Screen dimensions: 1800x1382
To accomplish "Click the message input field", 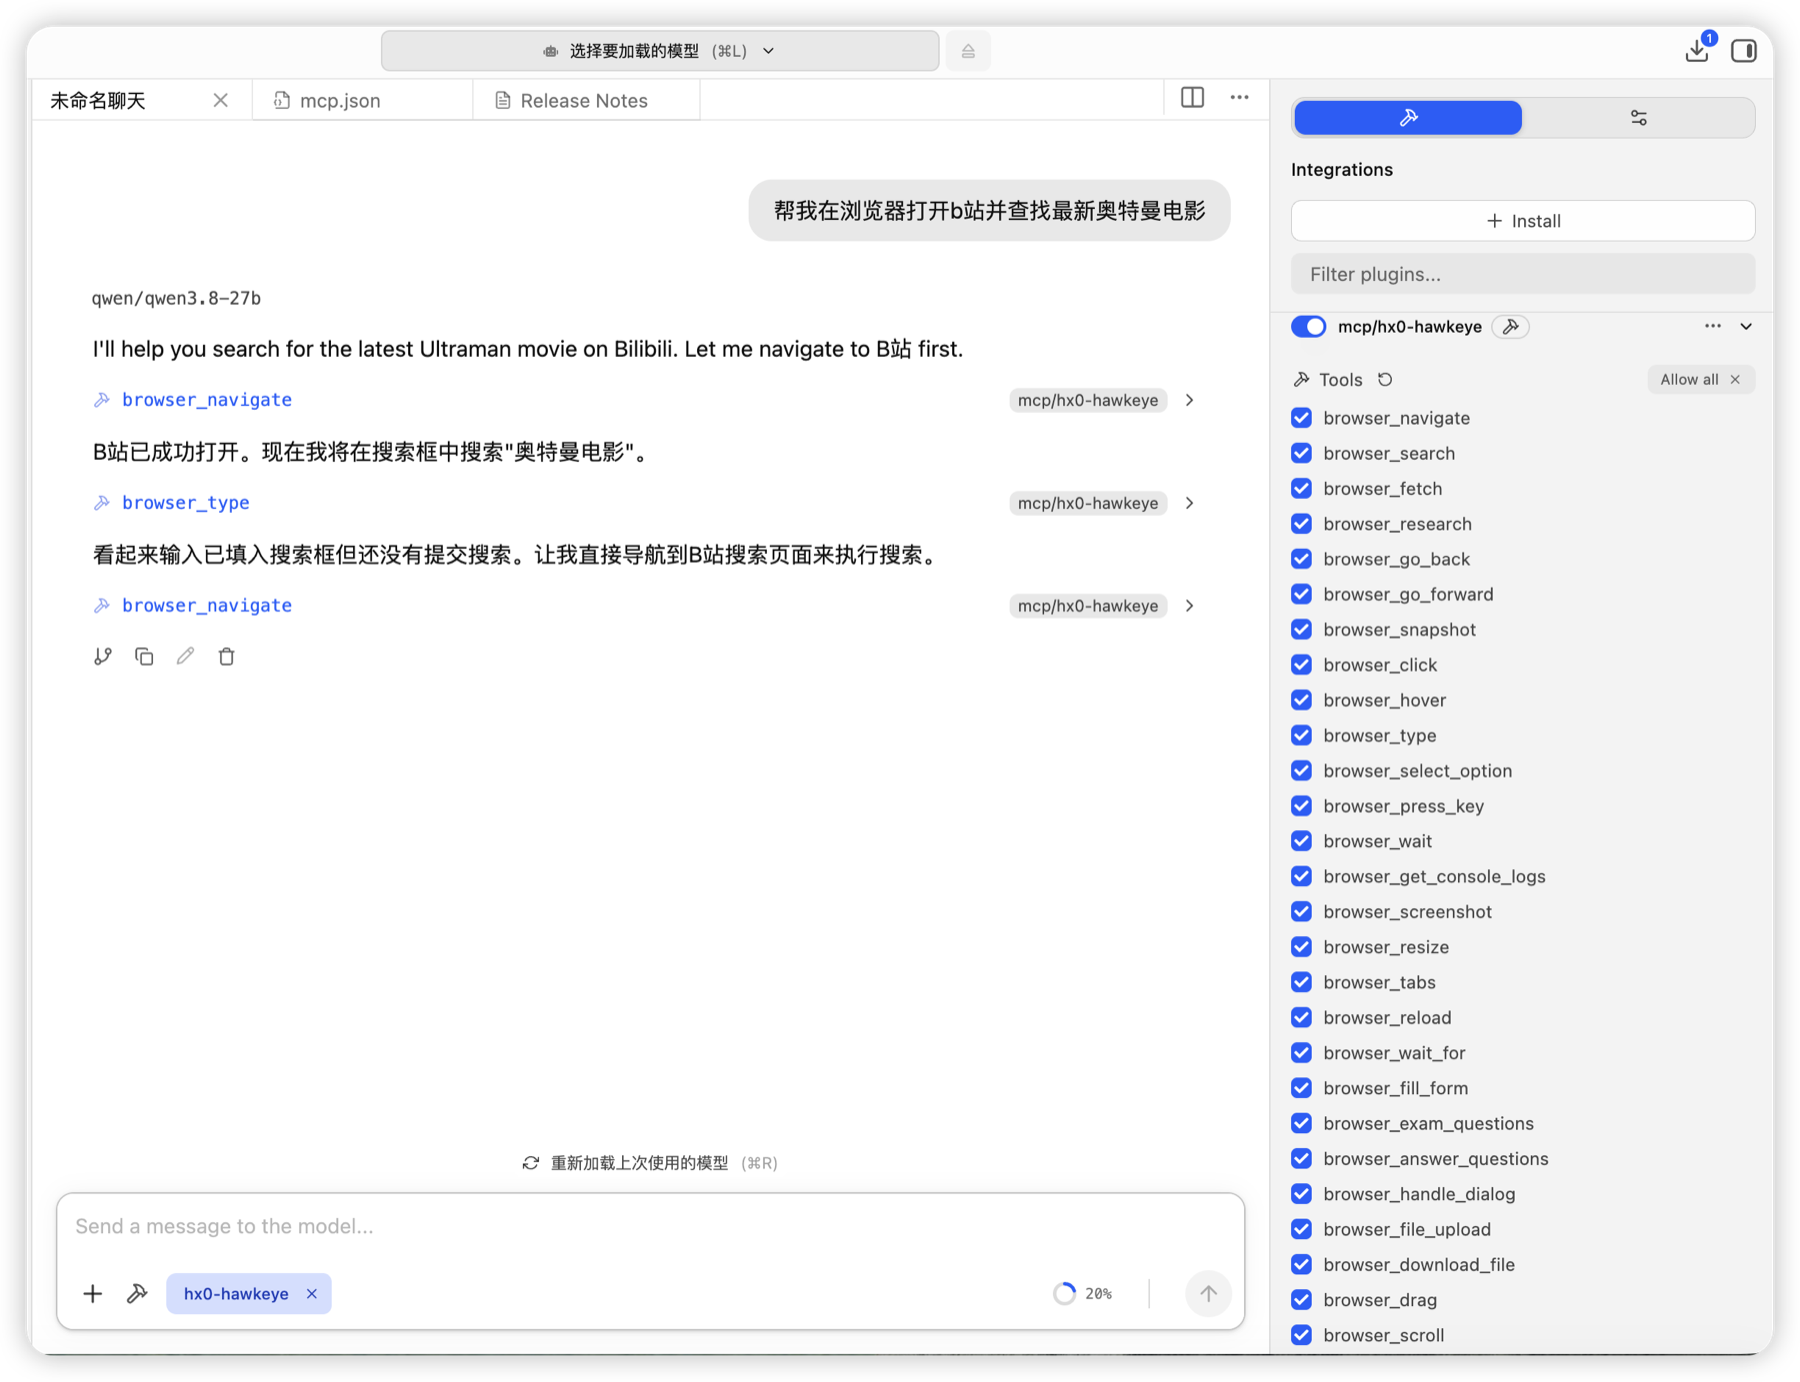I will coord(650,1226).
